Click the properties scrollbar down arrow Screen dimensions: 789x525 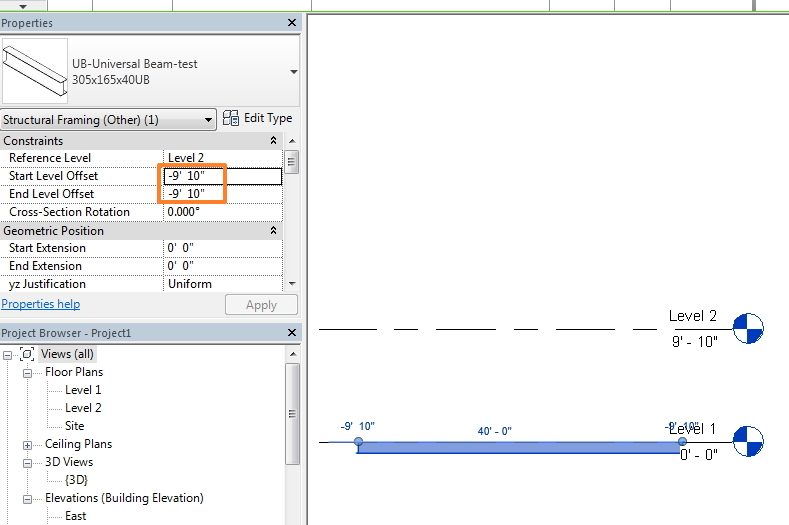(292, 284)
